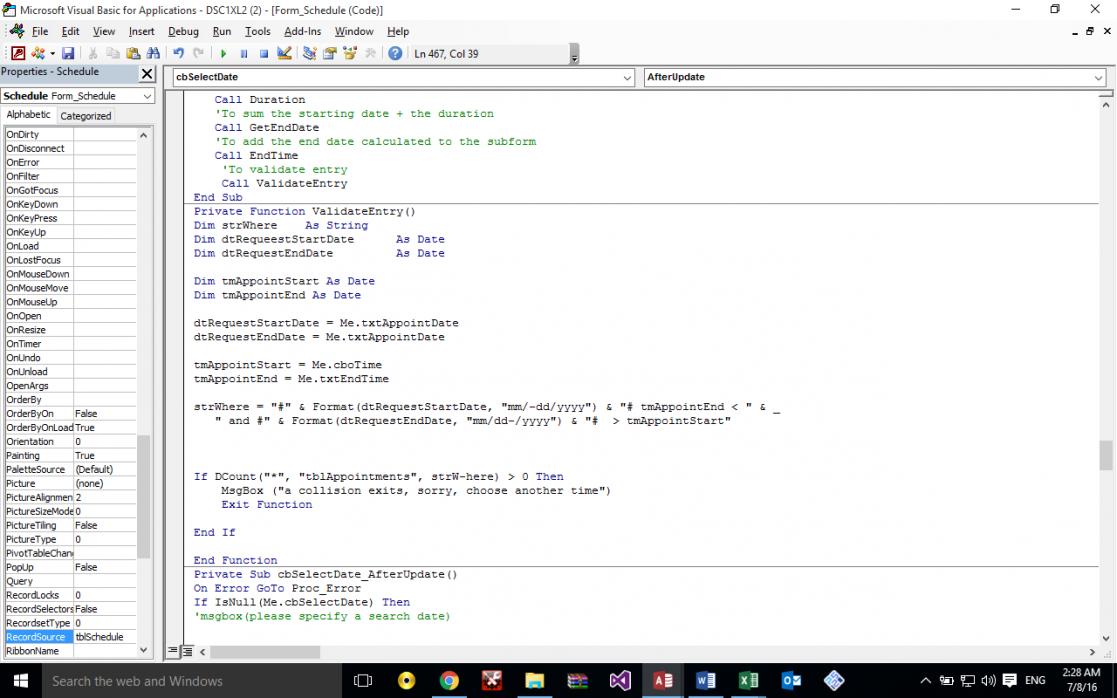Open the Schedule Form_Schedule object dropdown
Viewport: 1117px width, 698px height.
tap(147, 96)
